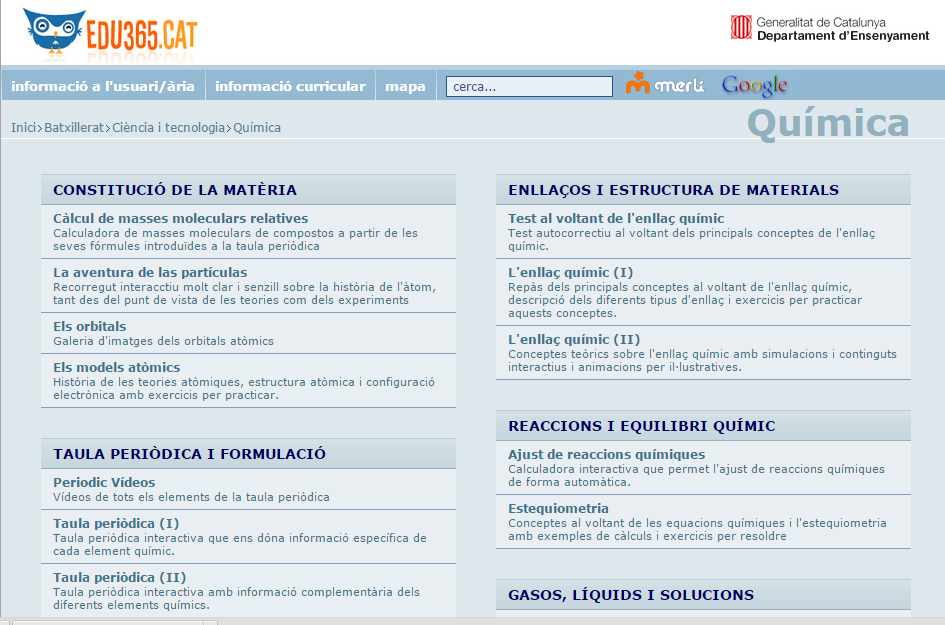Open the 'Estequiometria' link

coord(558,508)
